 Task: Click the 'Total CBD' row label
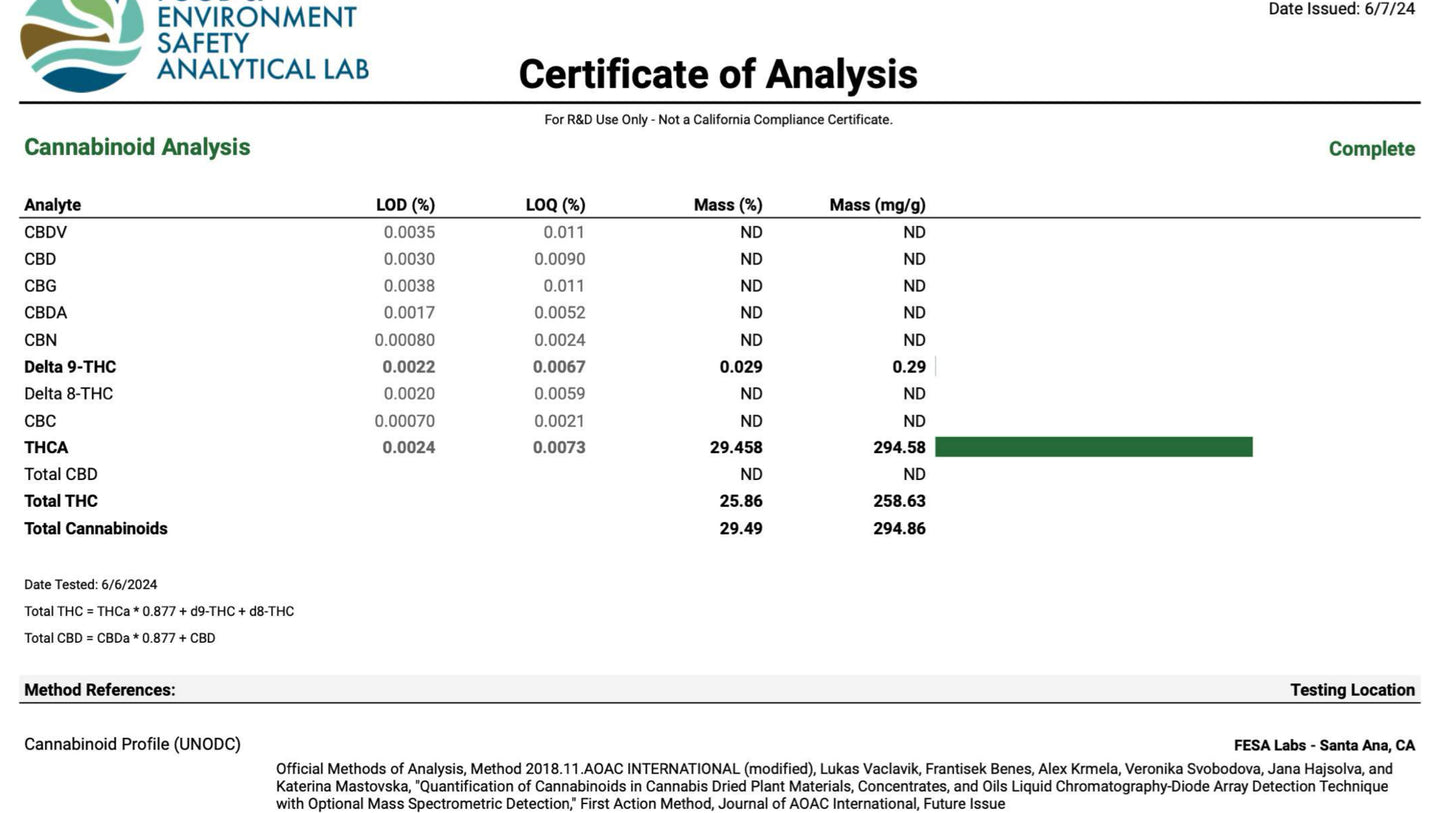point(60,474)
